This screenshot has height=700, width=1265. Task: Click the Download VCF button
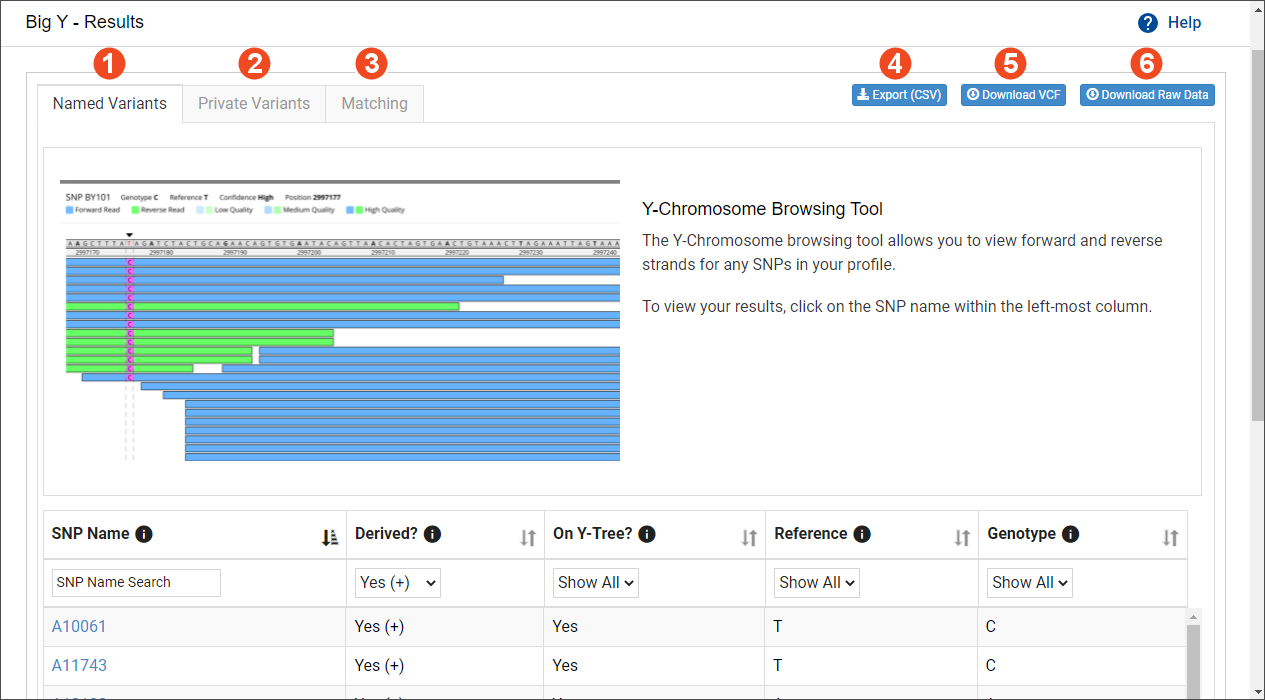[1013, 95]
